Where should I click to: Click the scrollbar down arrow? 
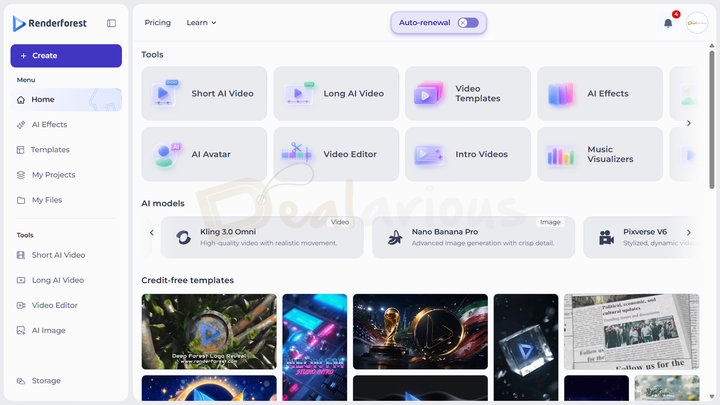(712, 397)
